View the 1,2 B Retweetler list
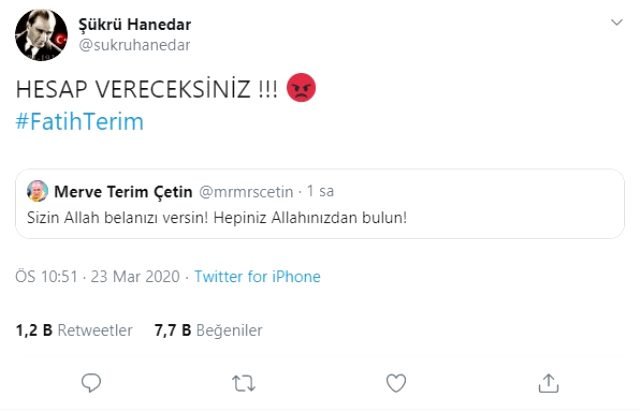Screen dimensions: 640x411 (x=74, y=330)
